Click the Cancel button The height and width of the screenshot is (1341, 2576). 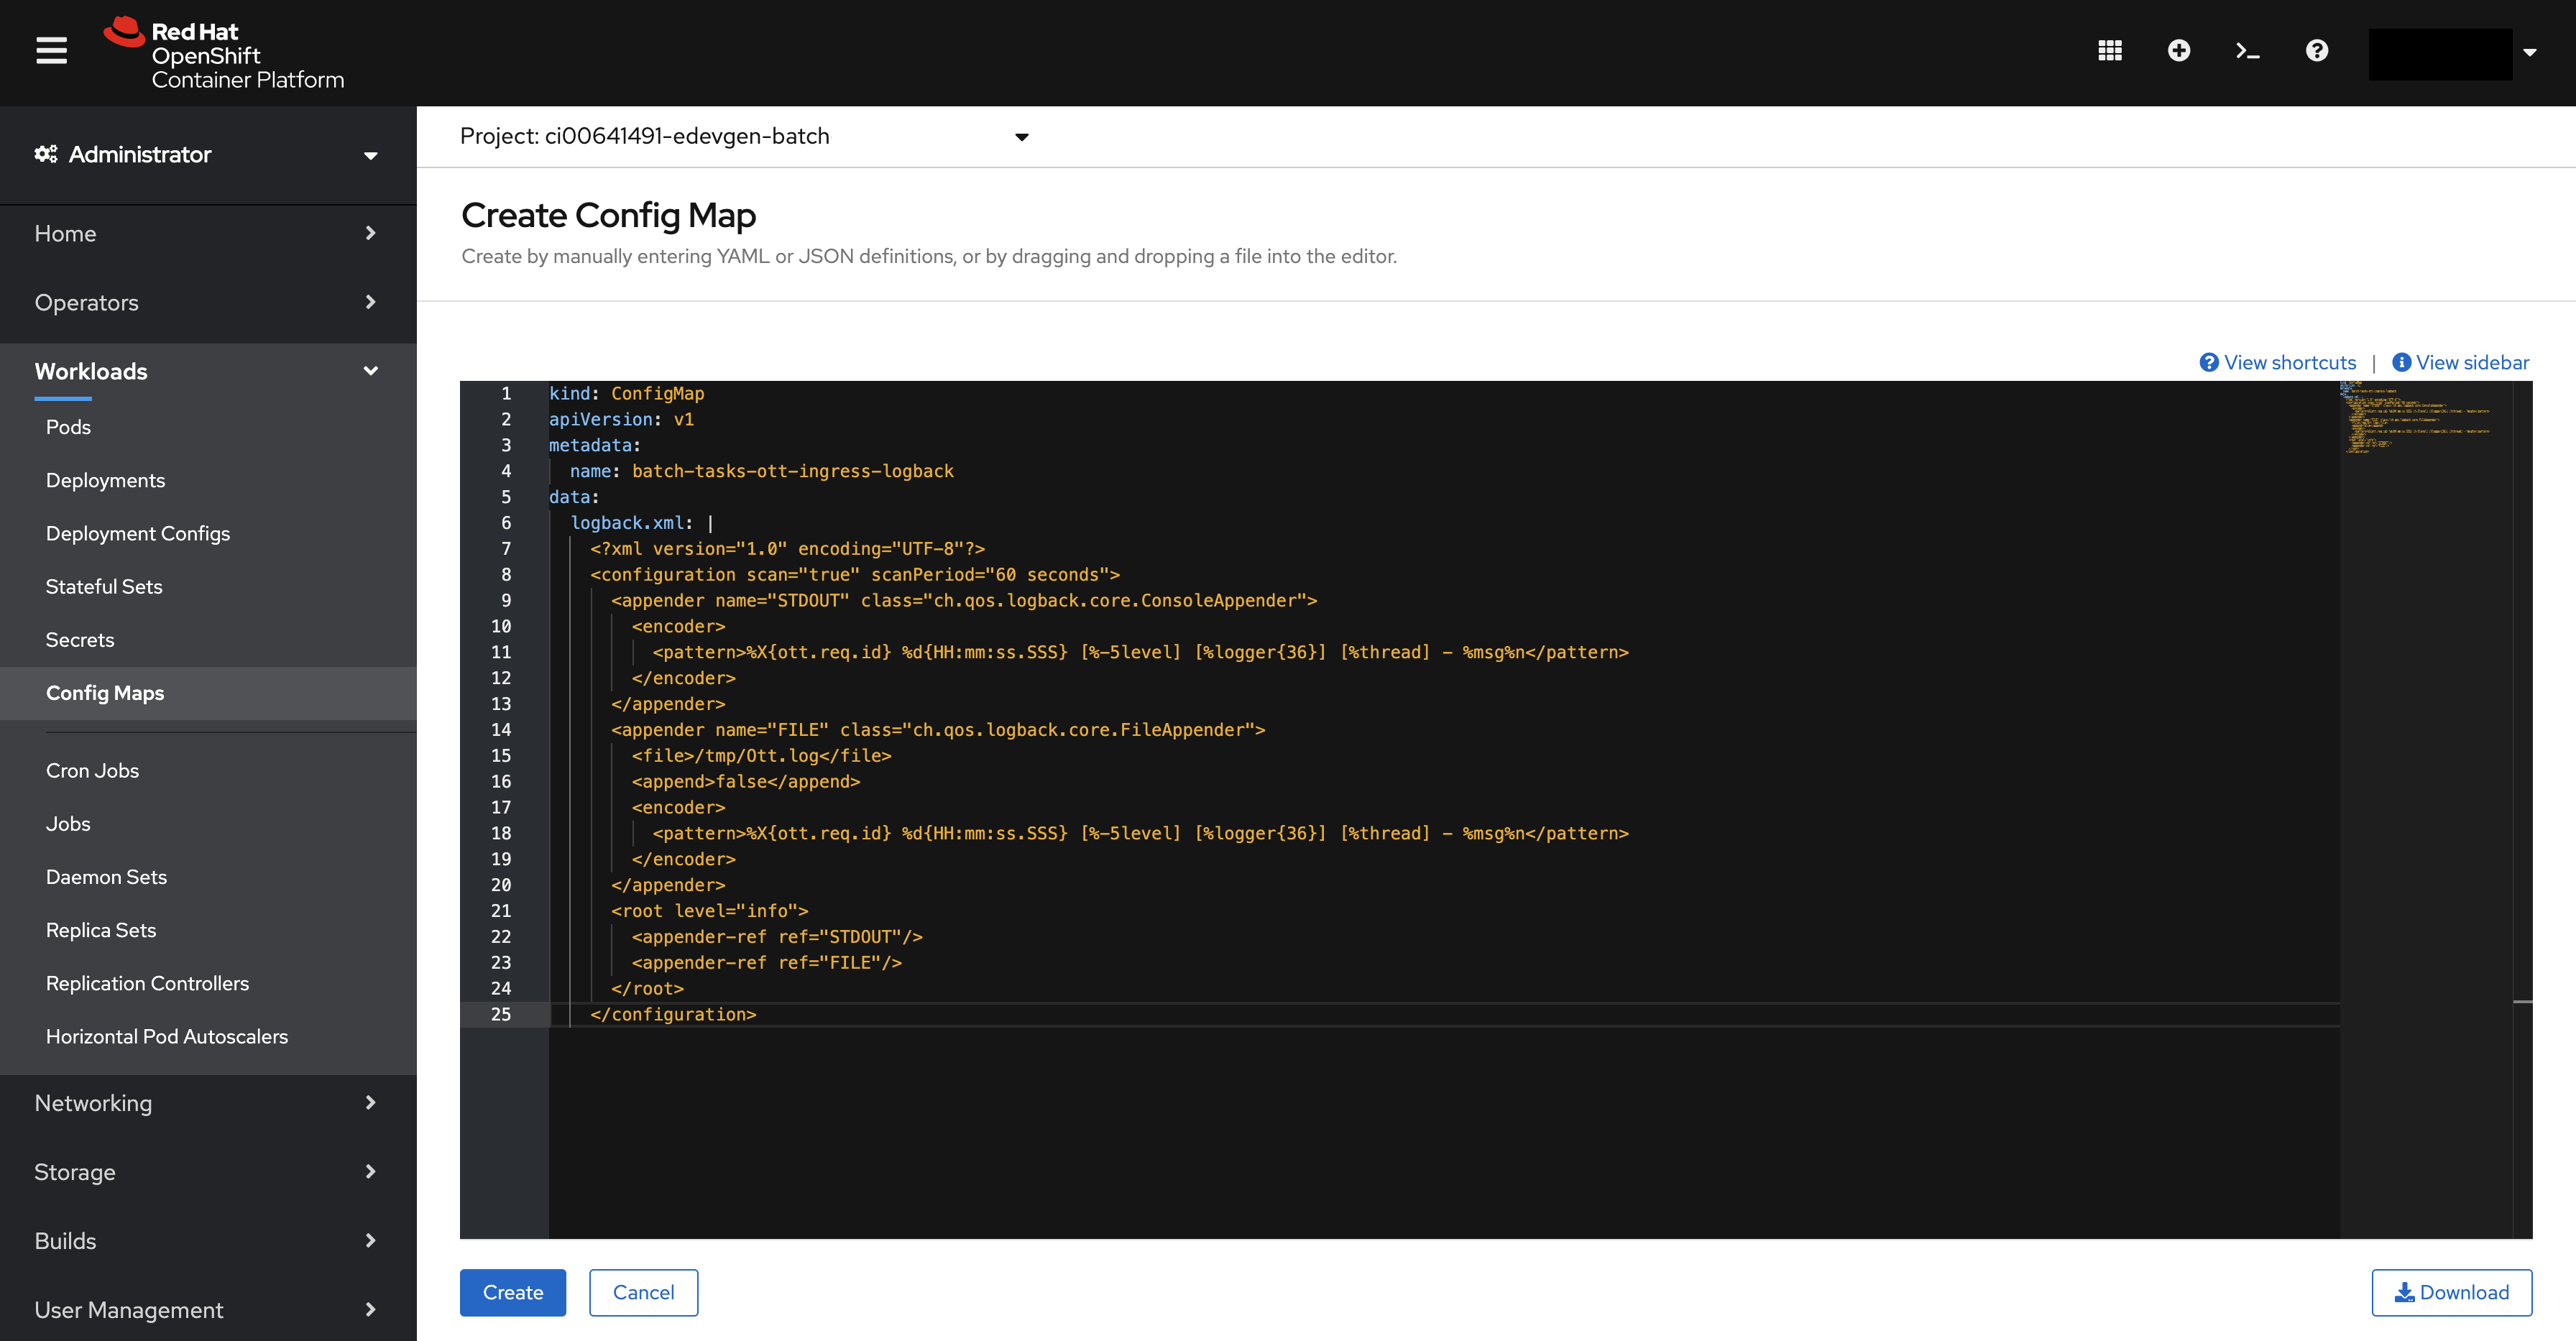[x=643, y=1292]
